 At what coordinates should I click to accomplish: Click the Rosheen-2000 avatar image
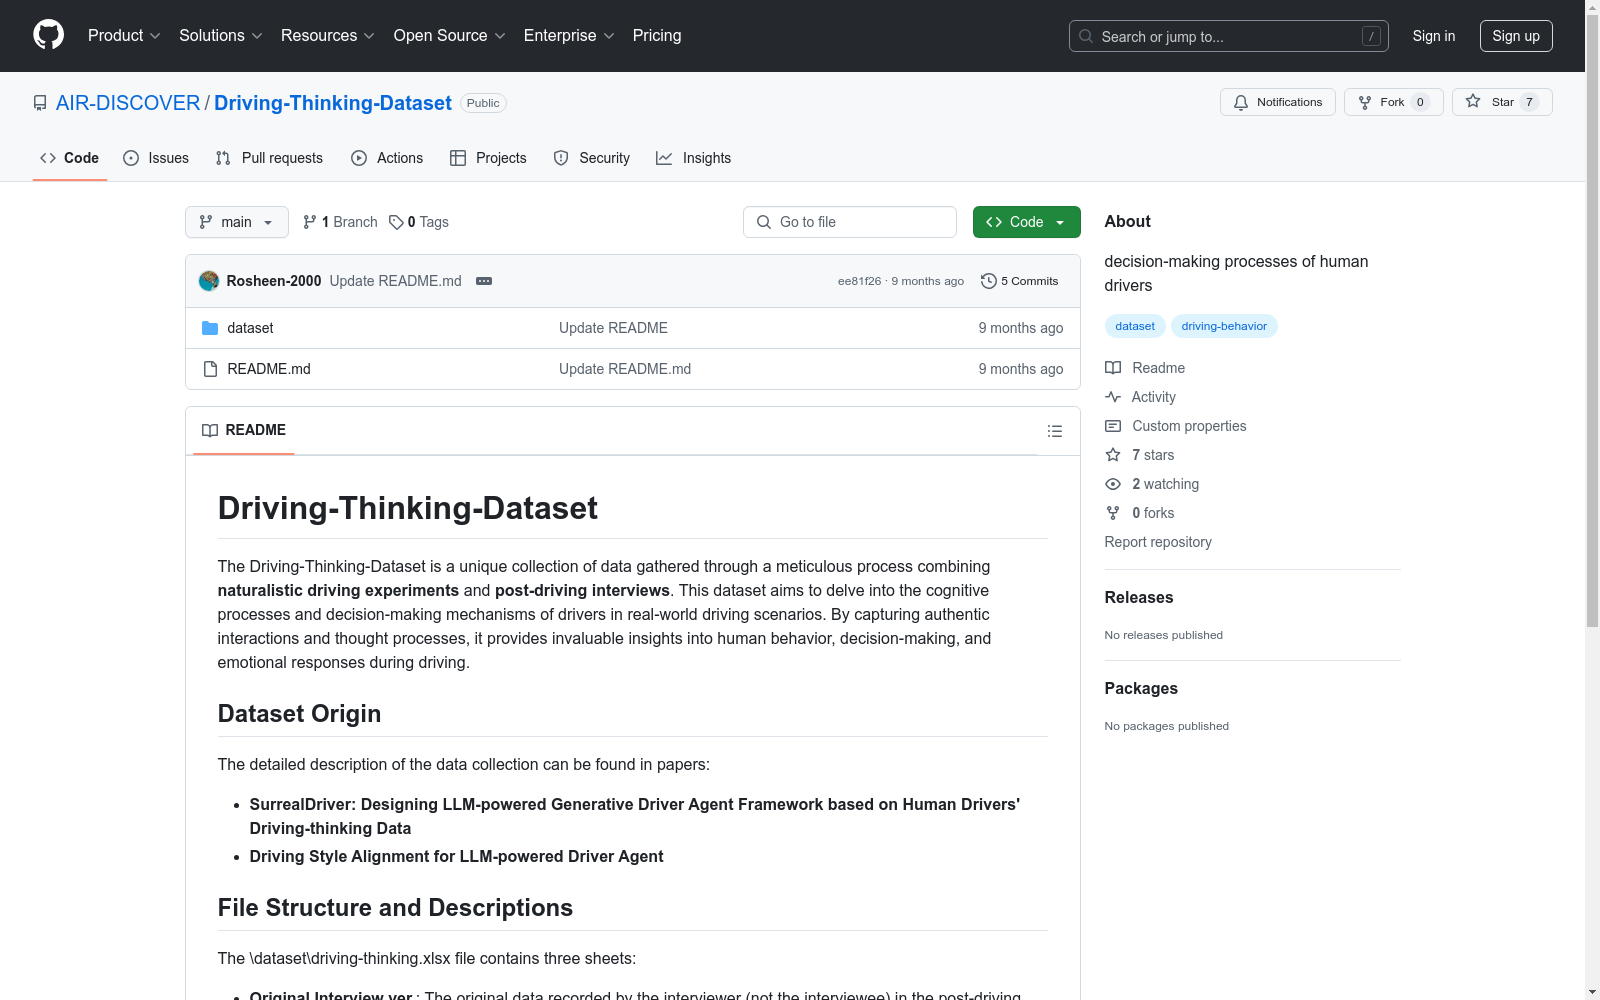[209, 281]
